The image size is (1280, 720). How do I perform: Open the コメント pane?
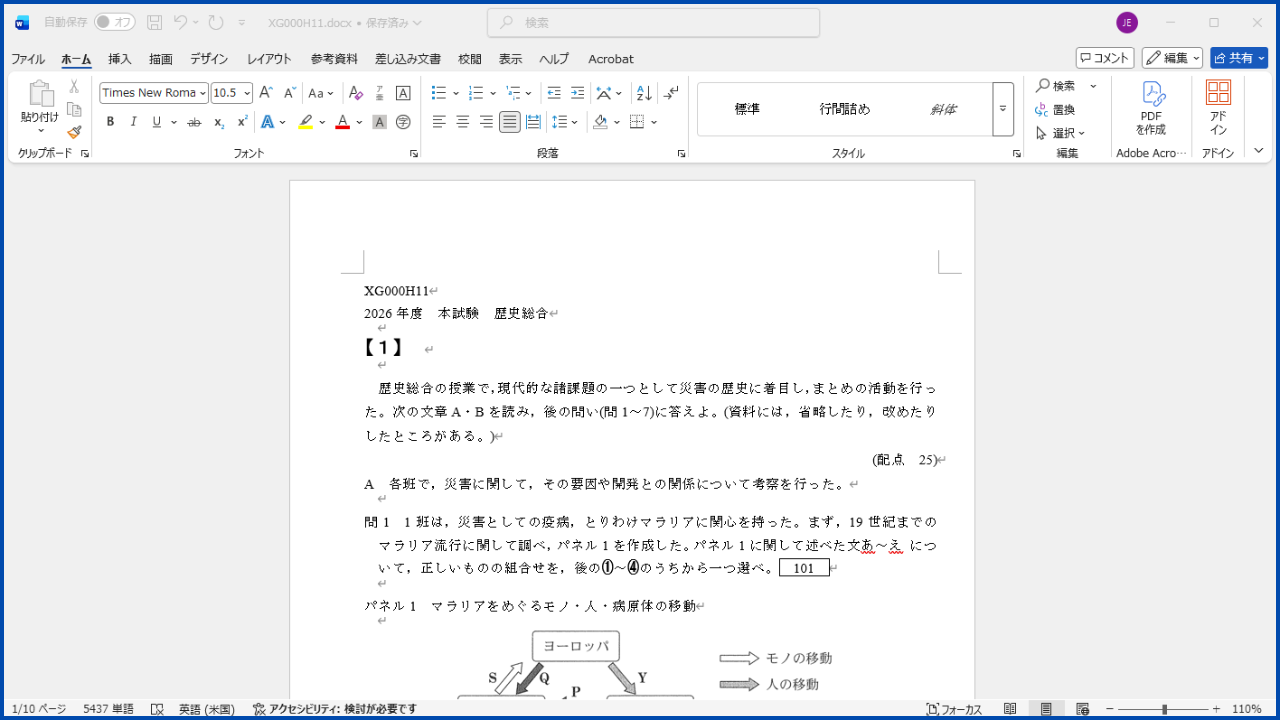[1103, 57]
